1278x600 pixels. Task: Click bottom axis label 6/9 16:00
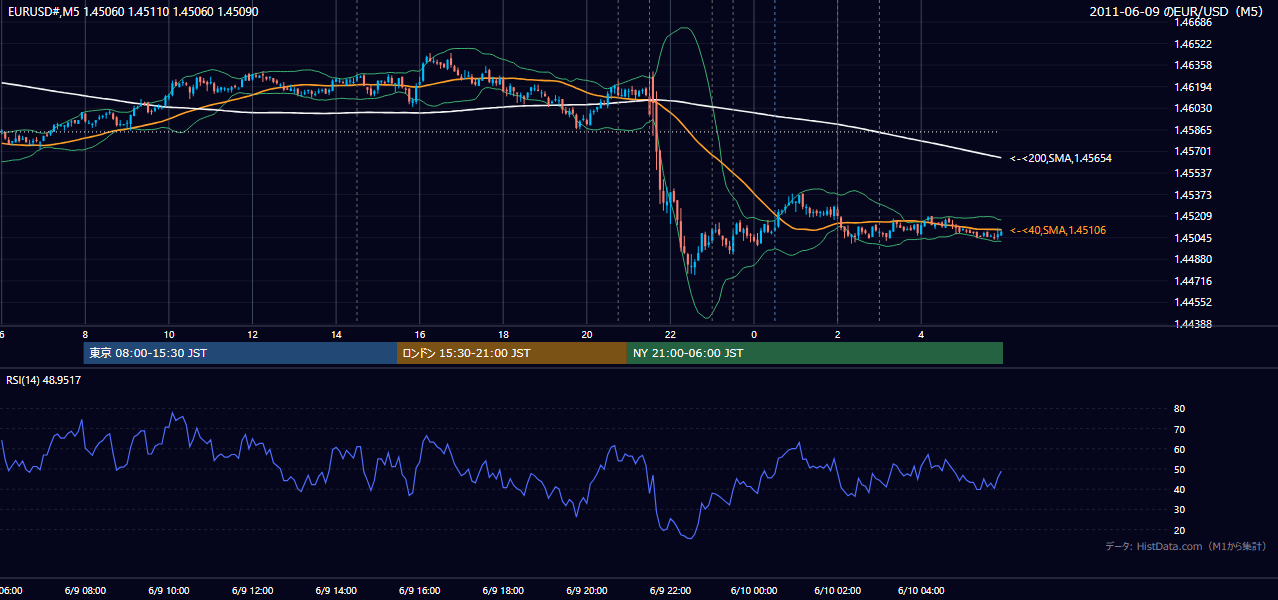click(420, 591)
